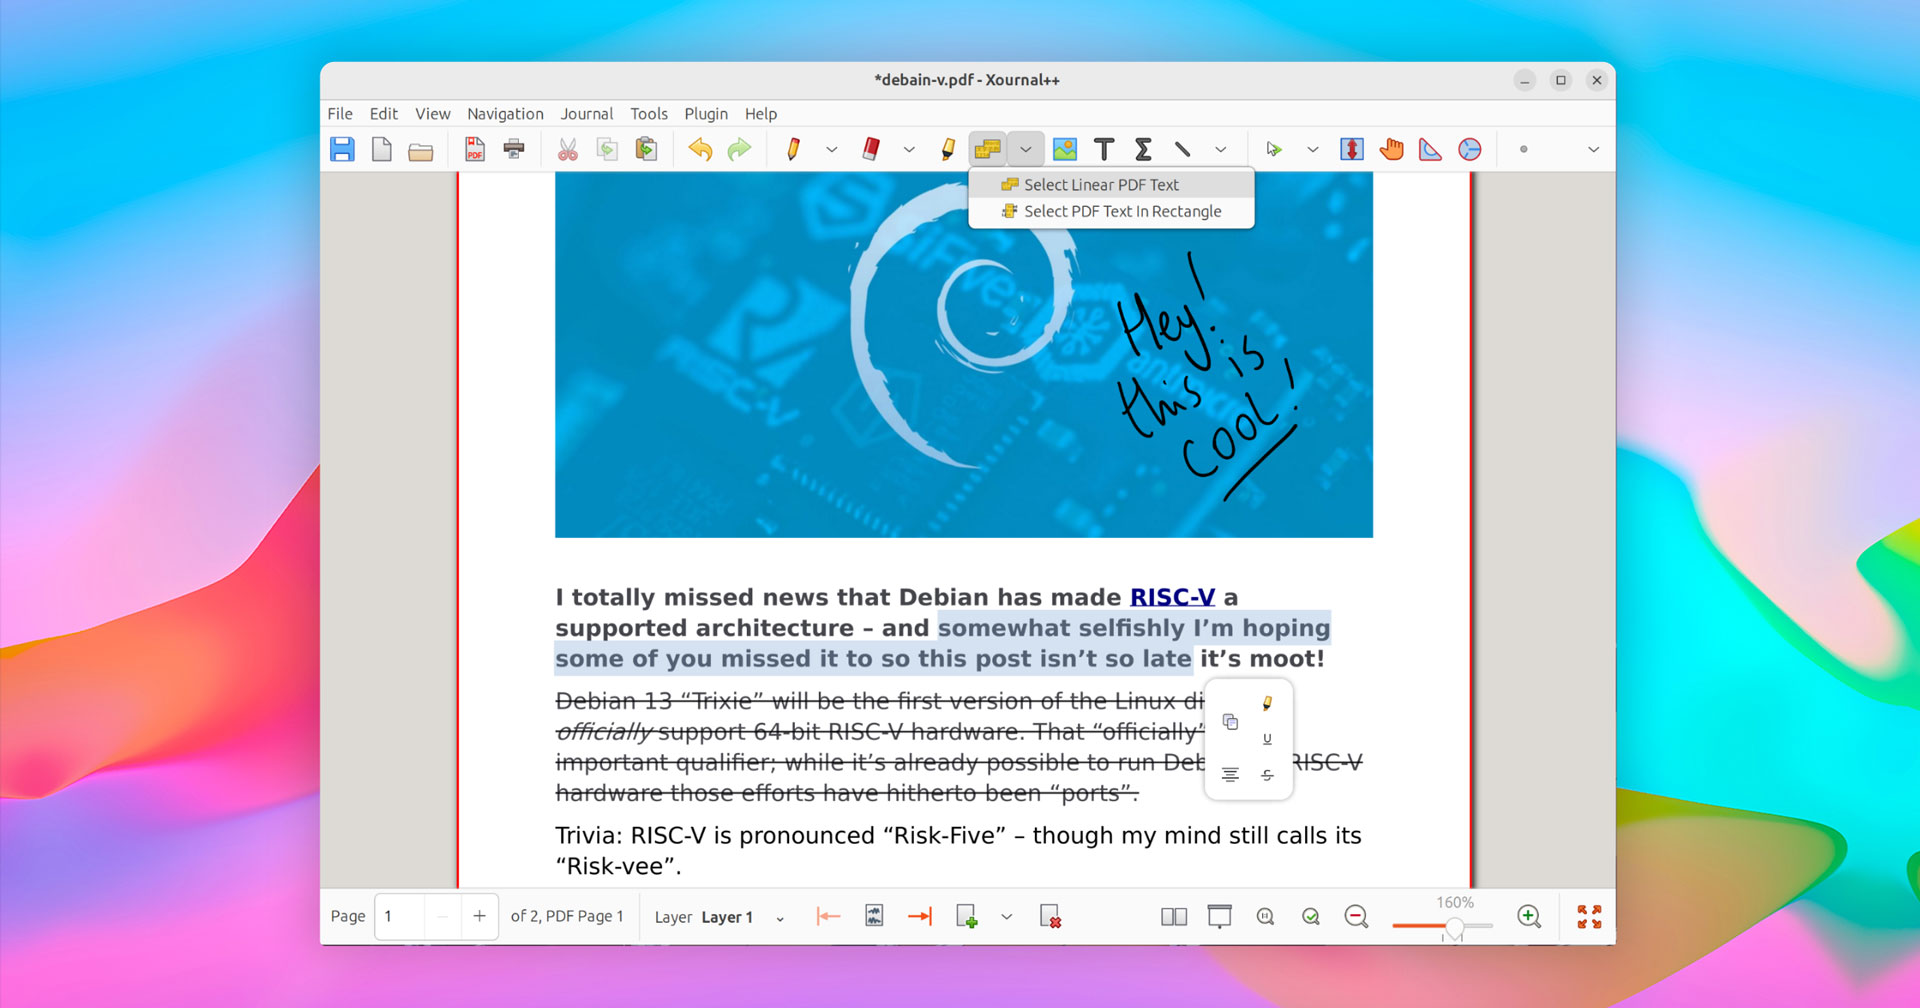Choose Select PDF Text In Rectangle
The width and height of the screenshot is (1920, 1008).
click(1111, 212)
